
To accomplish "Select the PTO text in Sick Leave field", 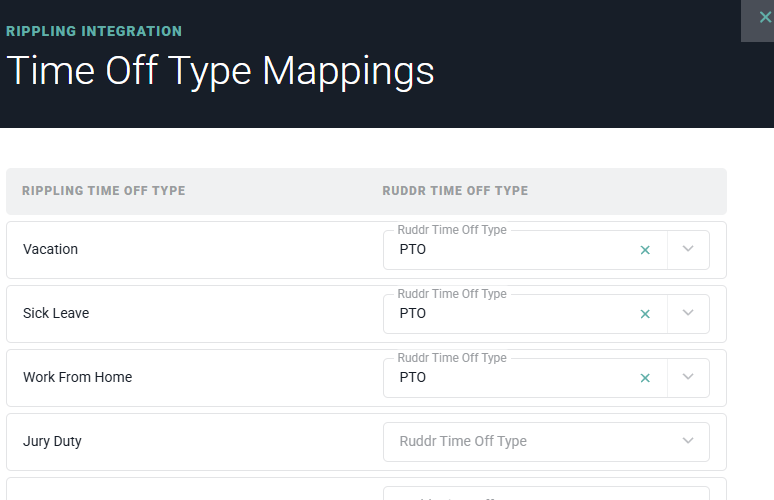I will click(x=413, y=314).
